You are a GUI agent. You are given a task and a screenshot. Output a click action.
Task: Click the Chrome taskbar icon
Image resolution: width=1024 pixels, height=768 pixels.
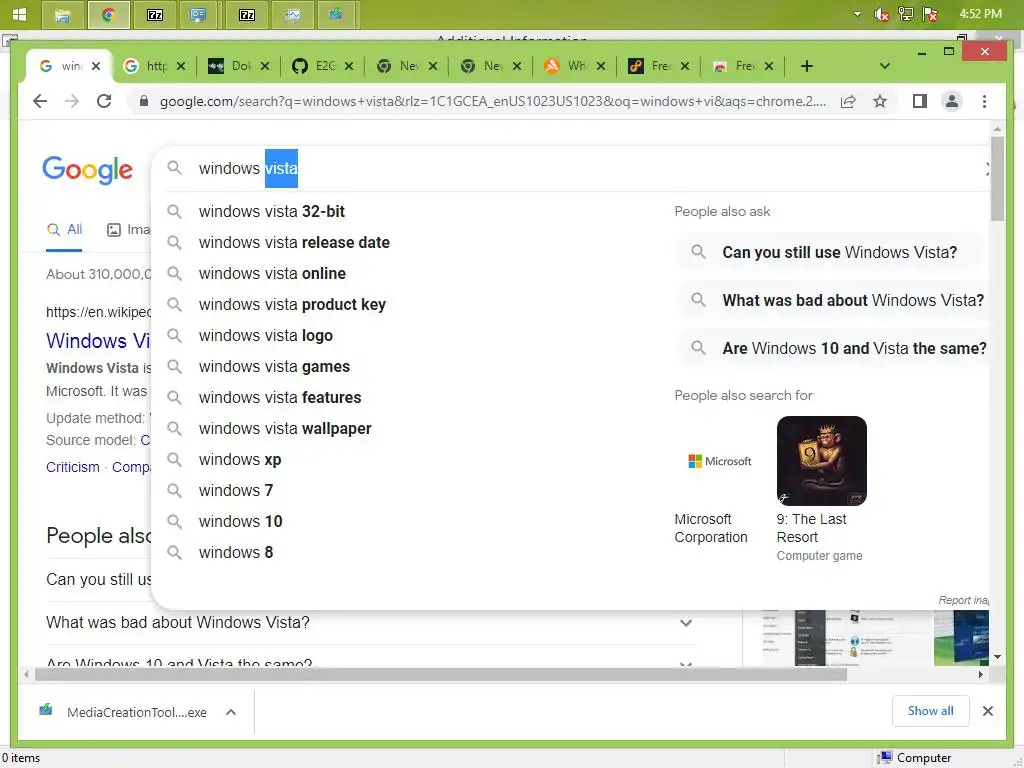click(x=108, y=15)
